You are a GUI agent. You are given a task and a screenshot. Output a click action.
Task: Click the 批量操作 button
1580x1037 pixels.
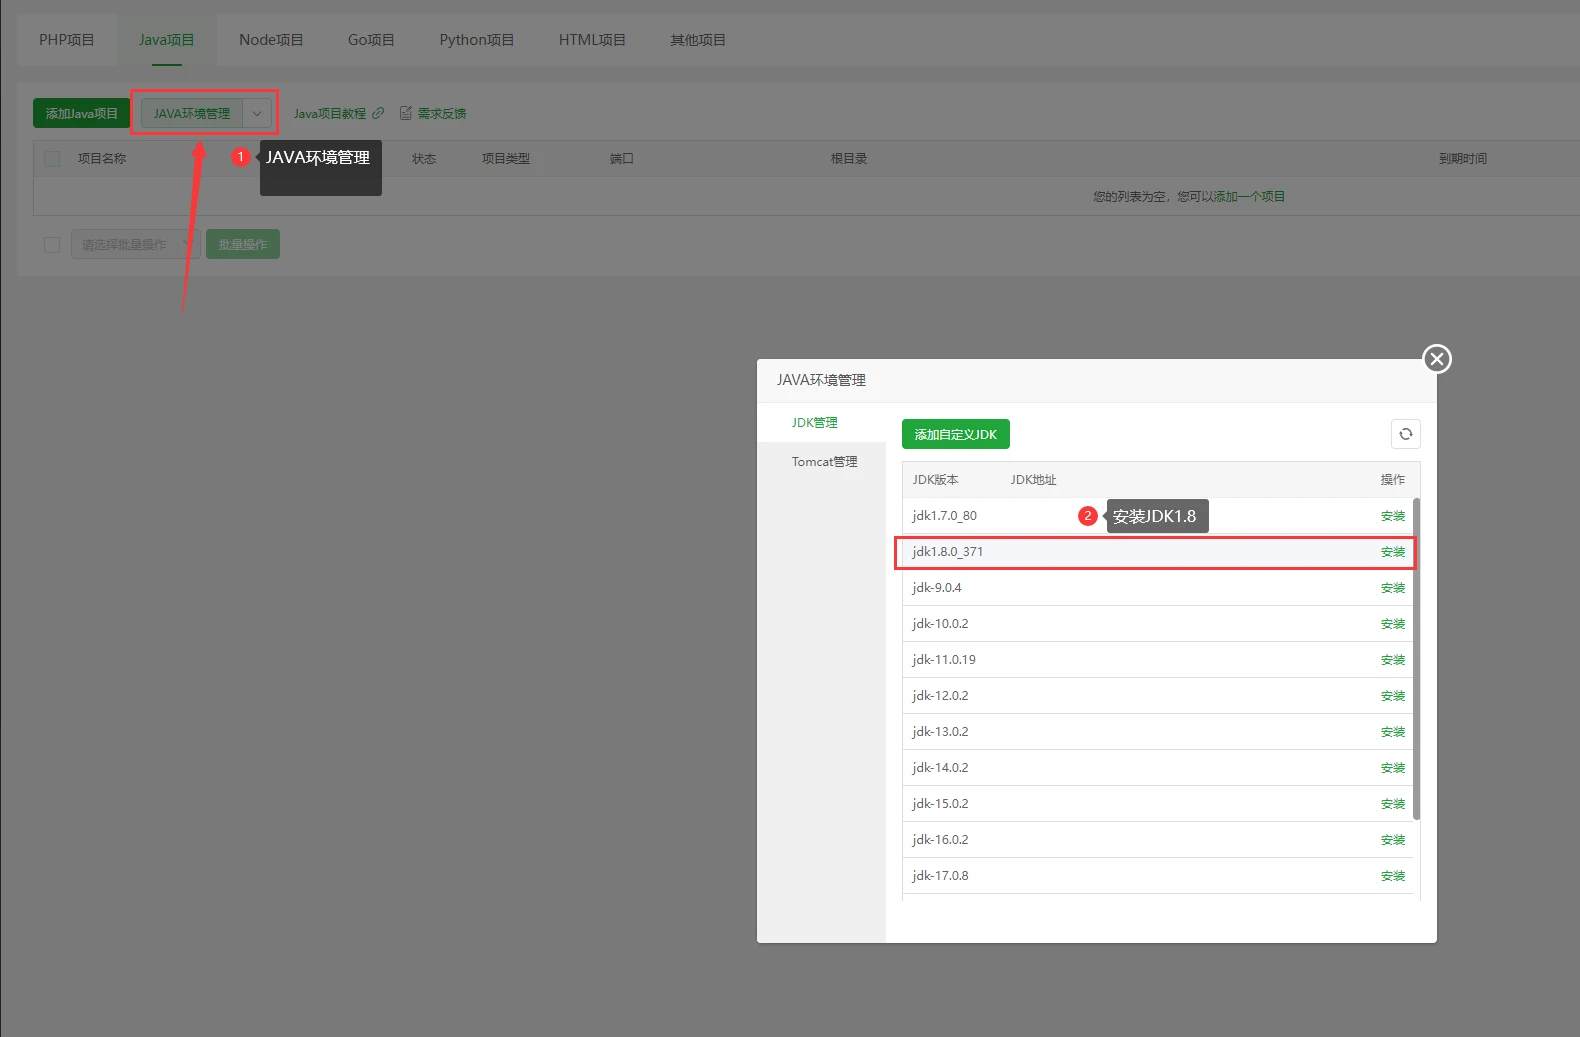242,245
